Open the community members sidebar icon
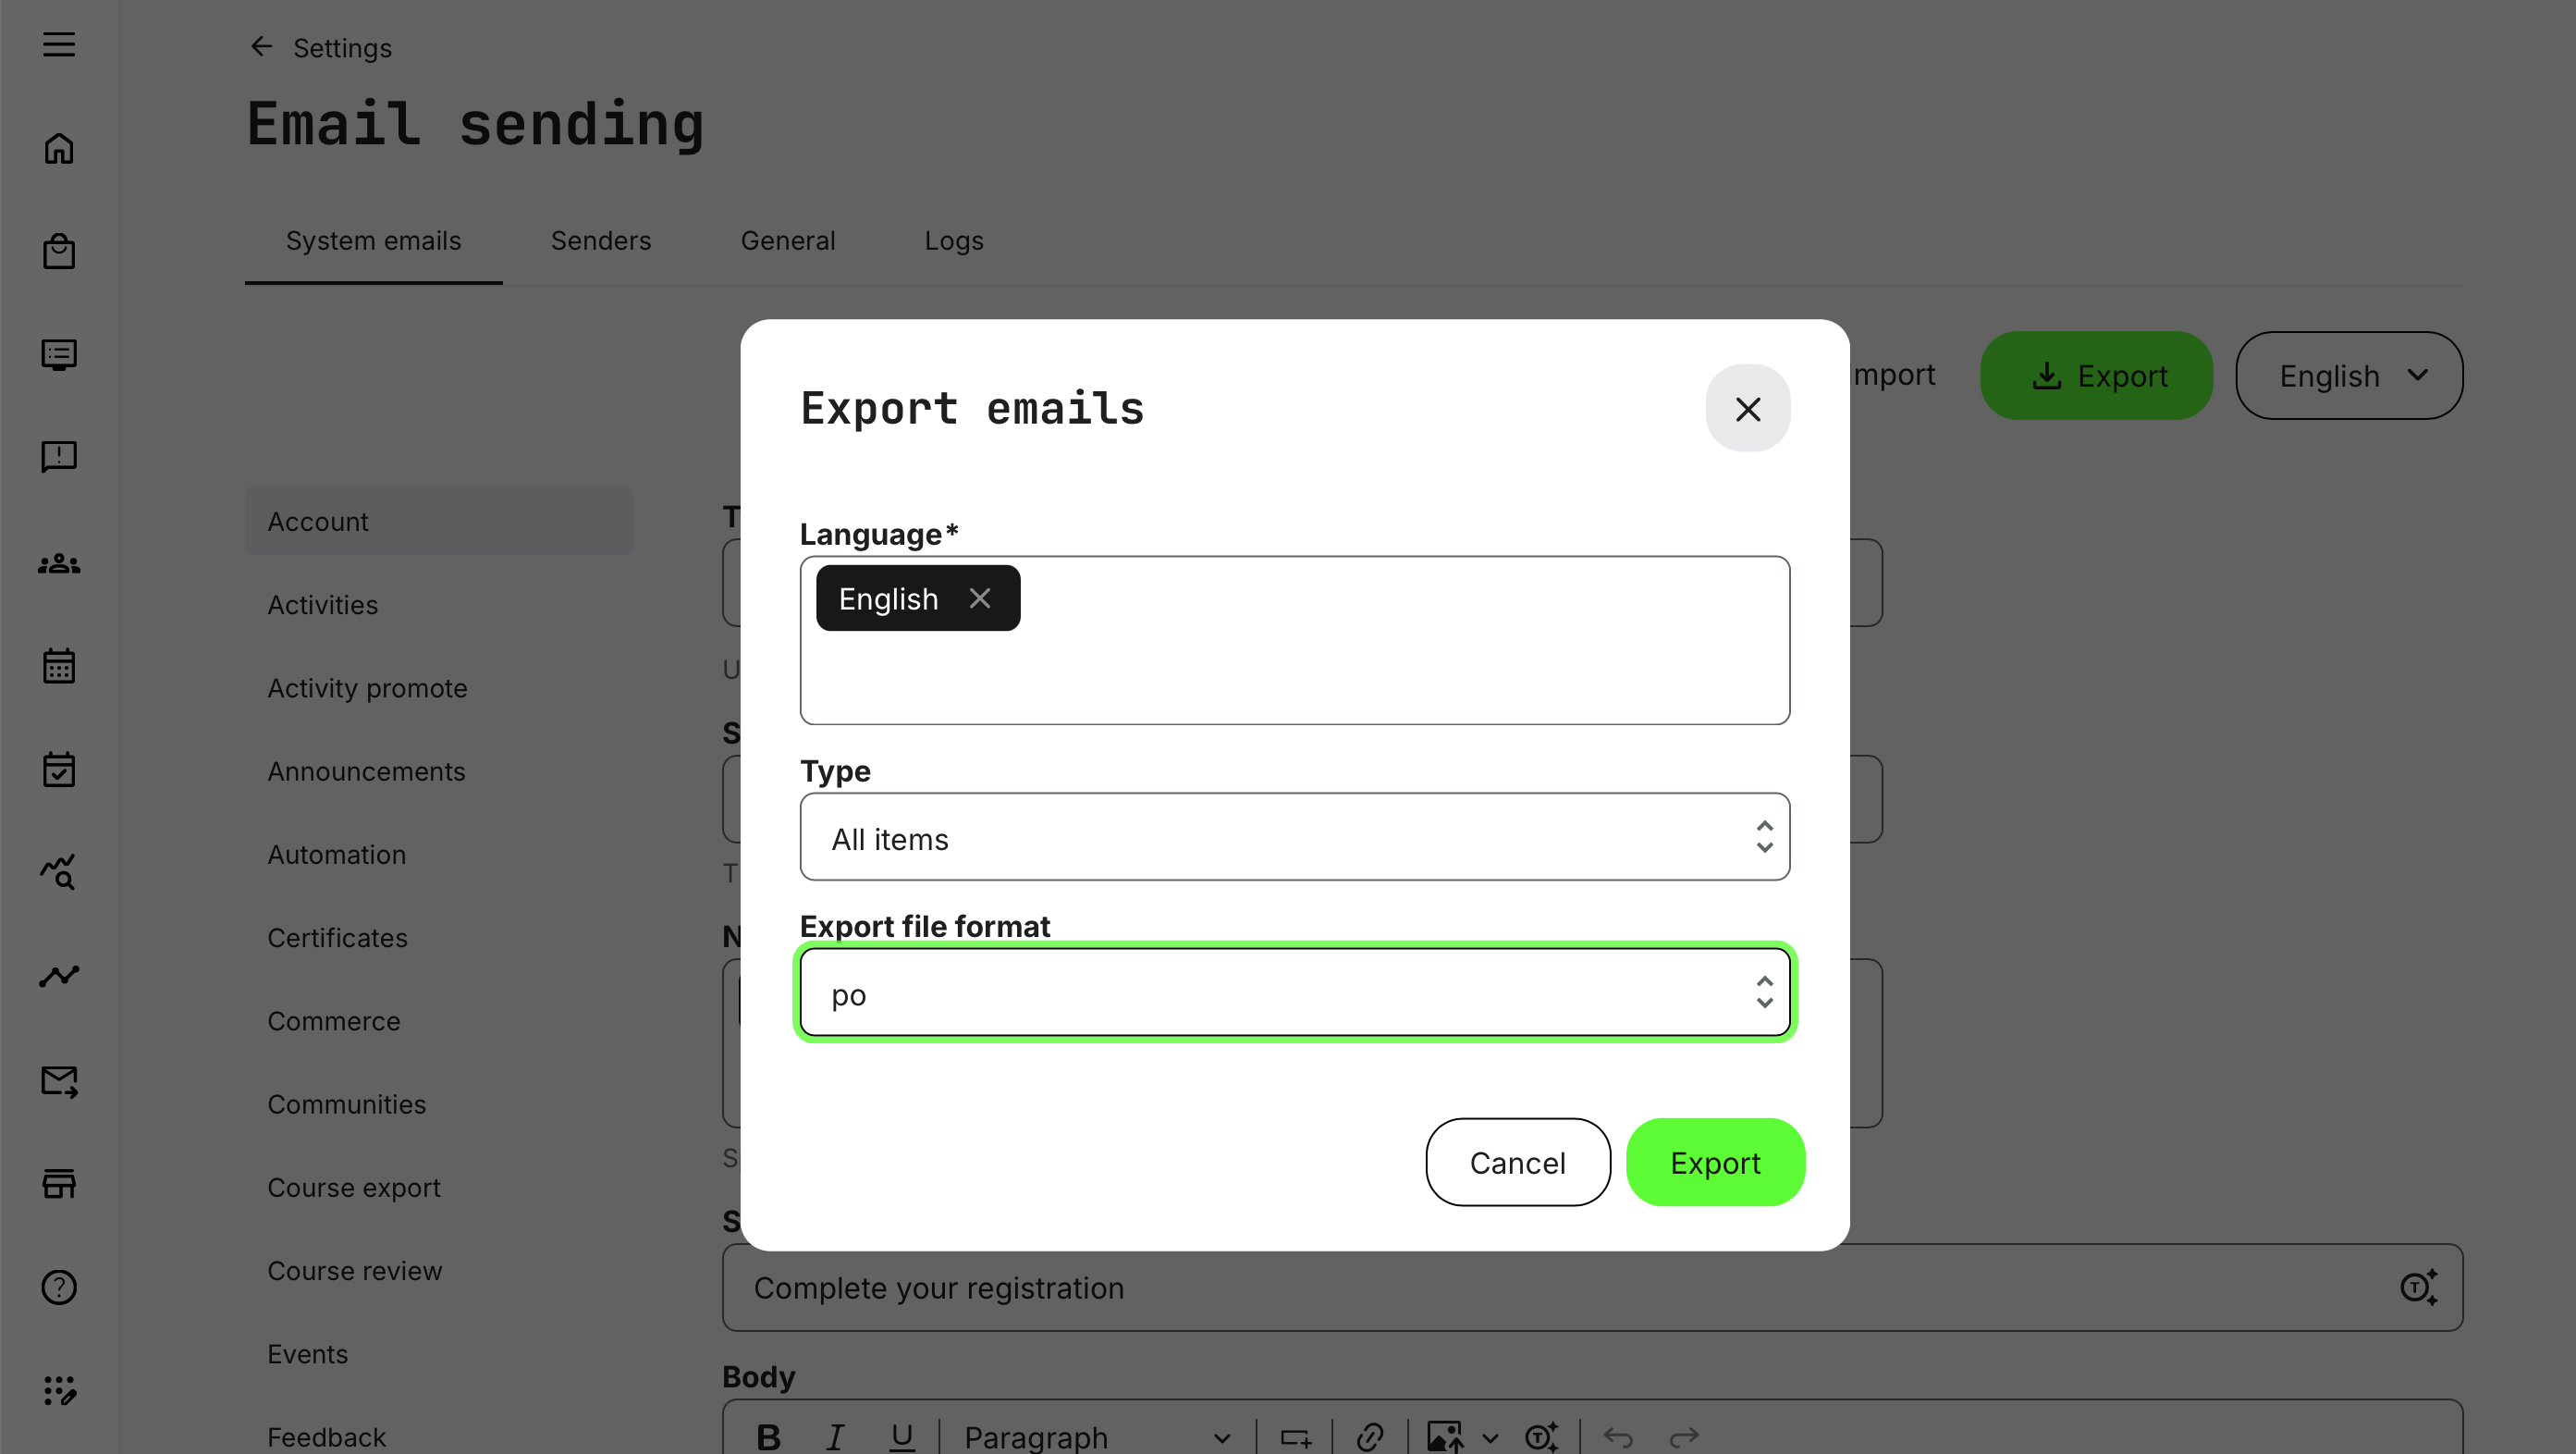 coord(58,562)
